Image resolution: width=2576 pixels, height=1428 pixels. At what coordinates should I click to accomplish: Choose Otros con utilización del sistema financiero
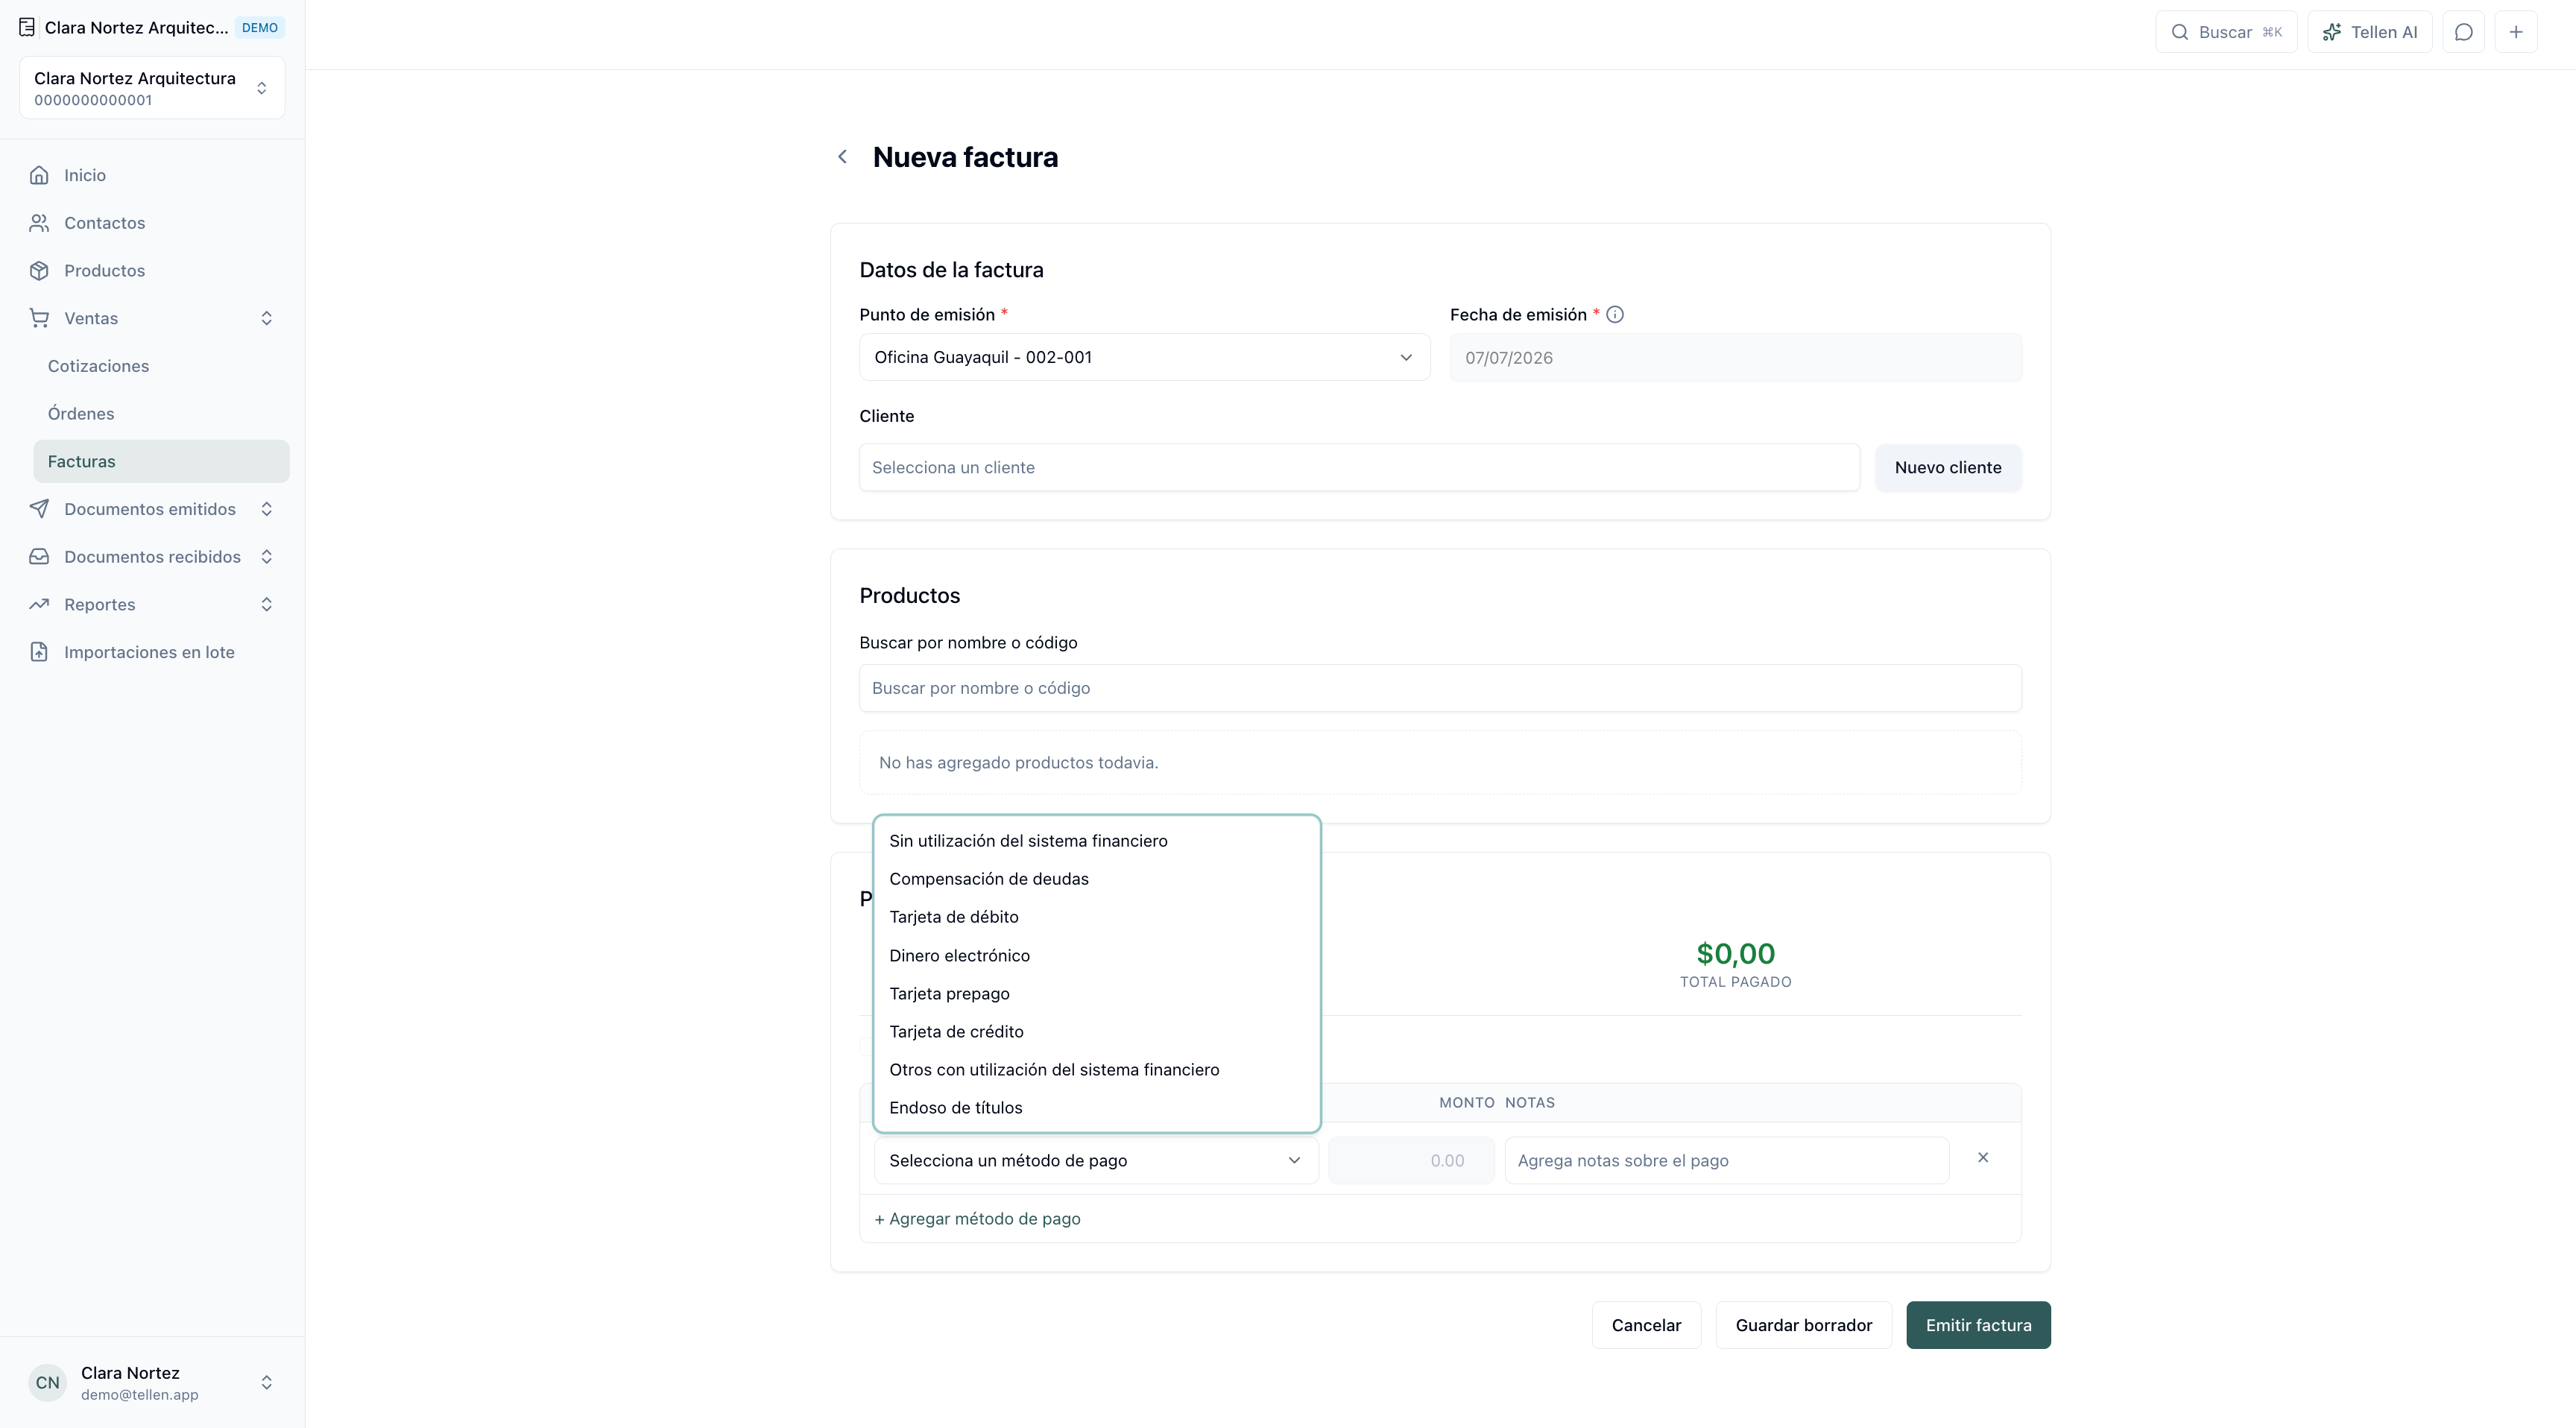(x=1097, y=1070)
